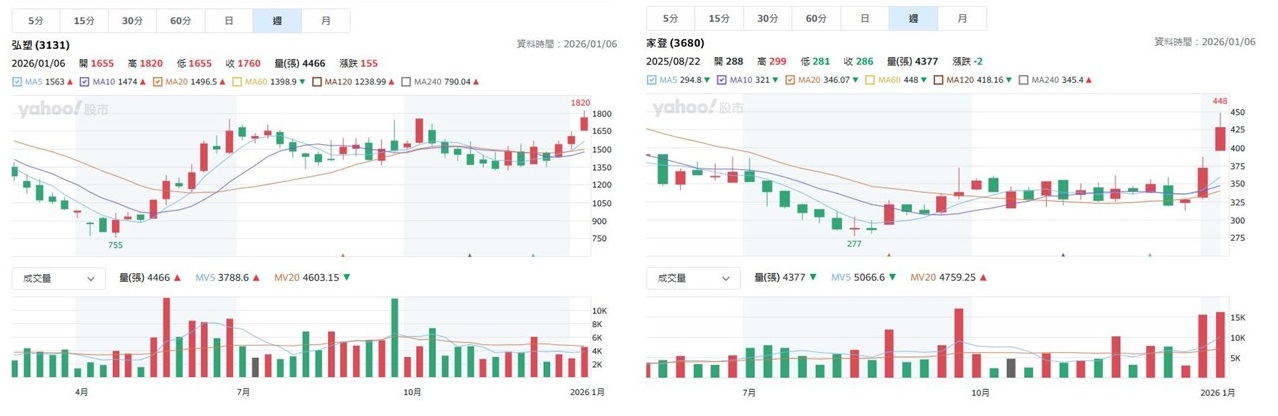Screen dimensions: 1278x416
Task: Click latest candlestick marked 1820 high
Action: pos(583,124)
